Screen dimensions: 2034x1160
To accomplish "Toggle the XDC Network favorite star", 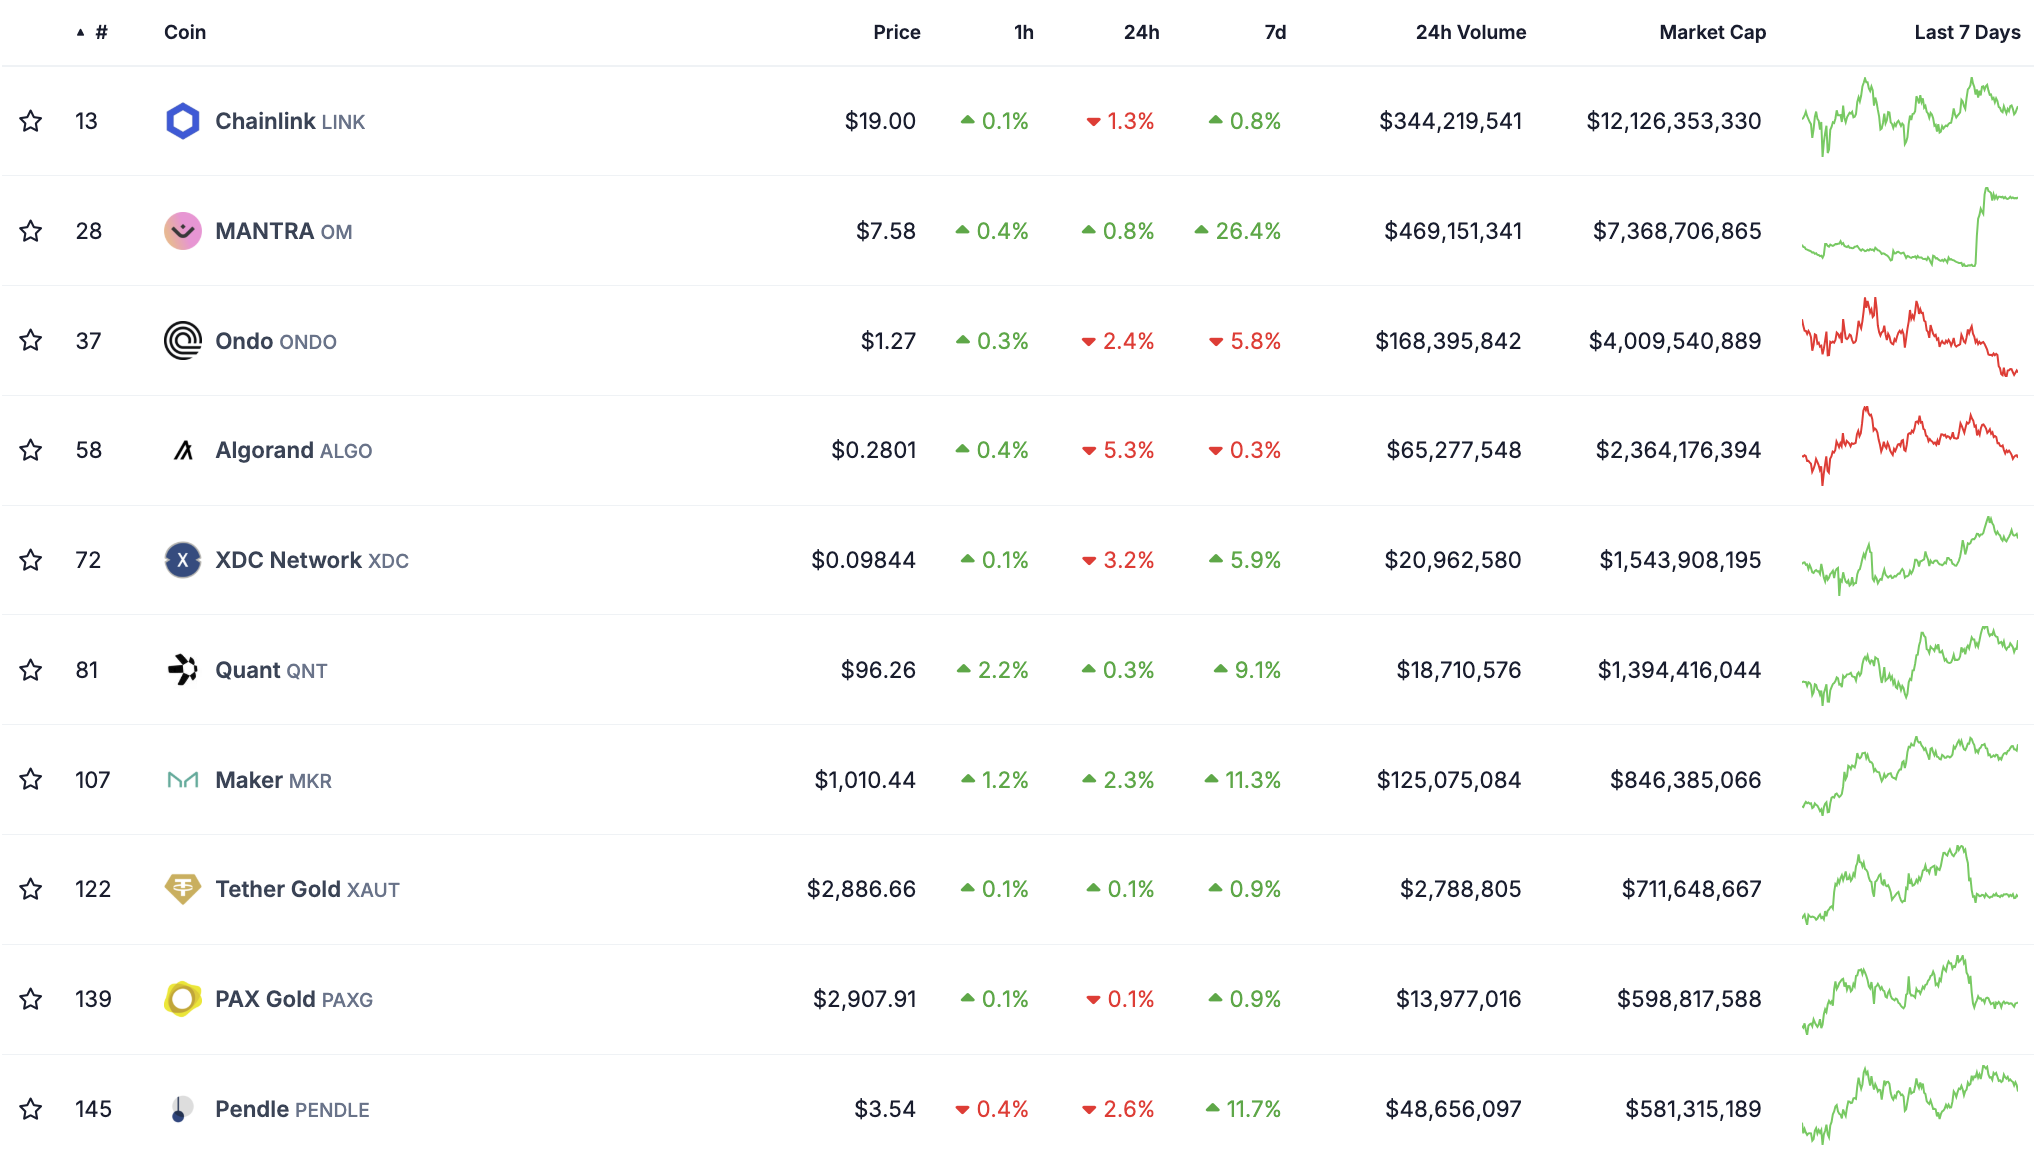I will 31,560.
